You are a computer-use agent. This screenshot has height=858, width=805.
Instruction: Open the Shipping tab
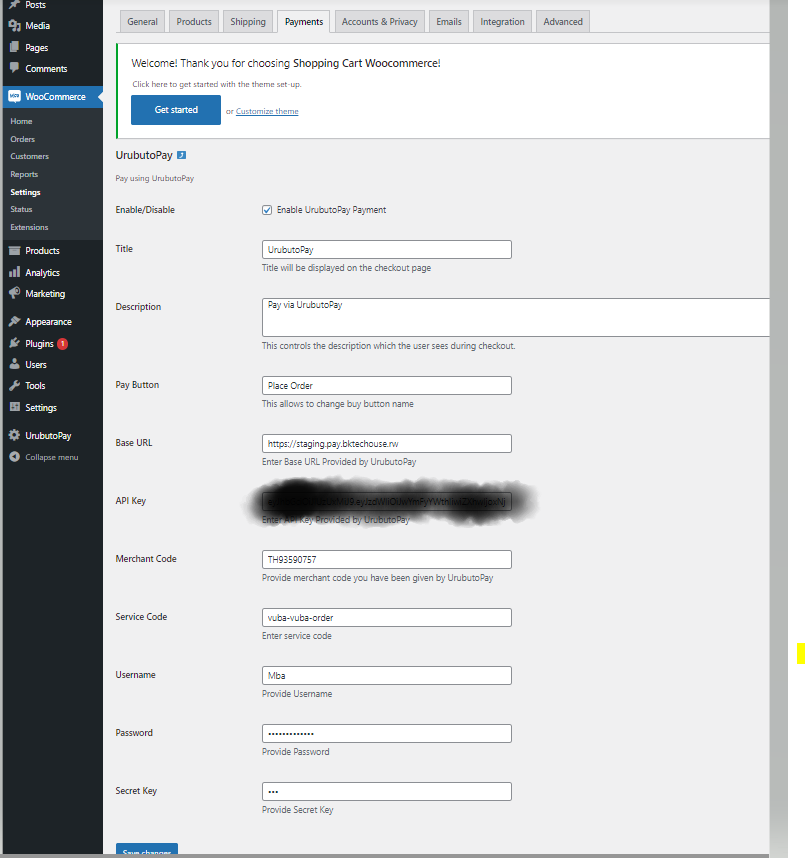[x=248, y=22]
